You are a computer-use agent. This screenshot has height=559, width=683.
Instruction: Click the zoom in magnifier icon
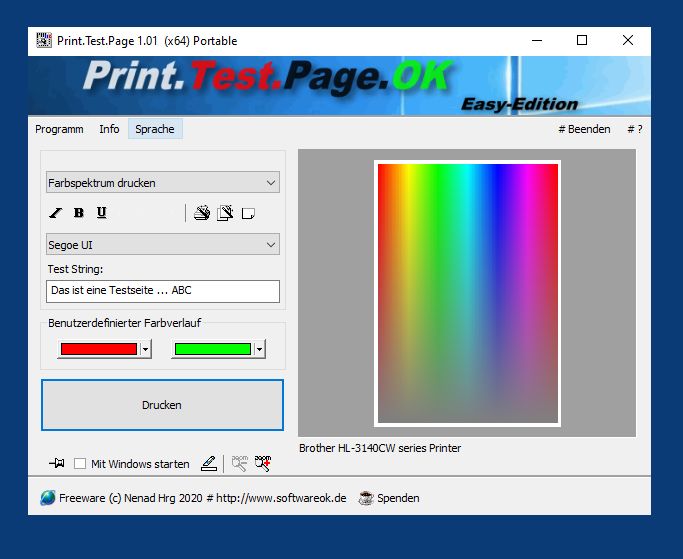point(263,463)
